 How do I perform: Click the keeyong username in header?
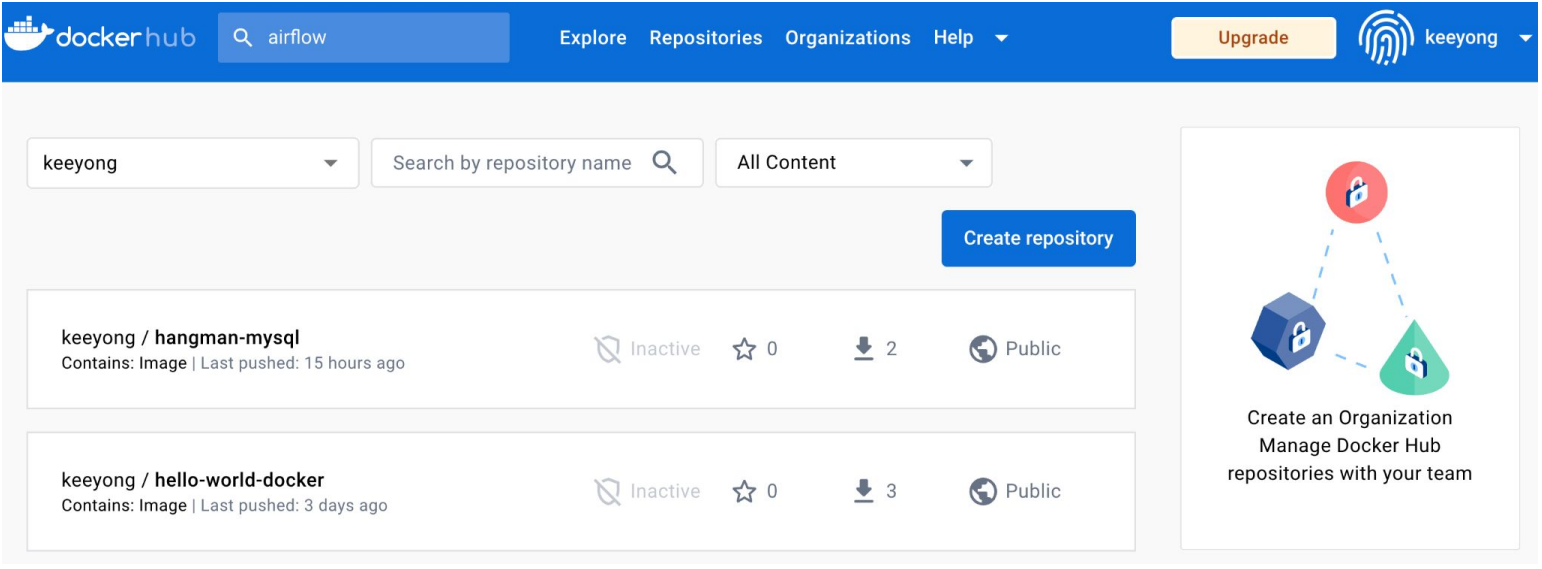pos(1462,38)
